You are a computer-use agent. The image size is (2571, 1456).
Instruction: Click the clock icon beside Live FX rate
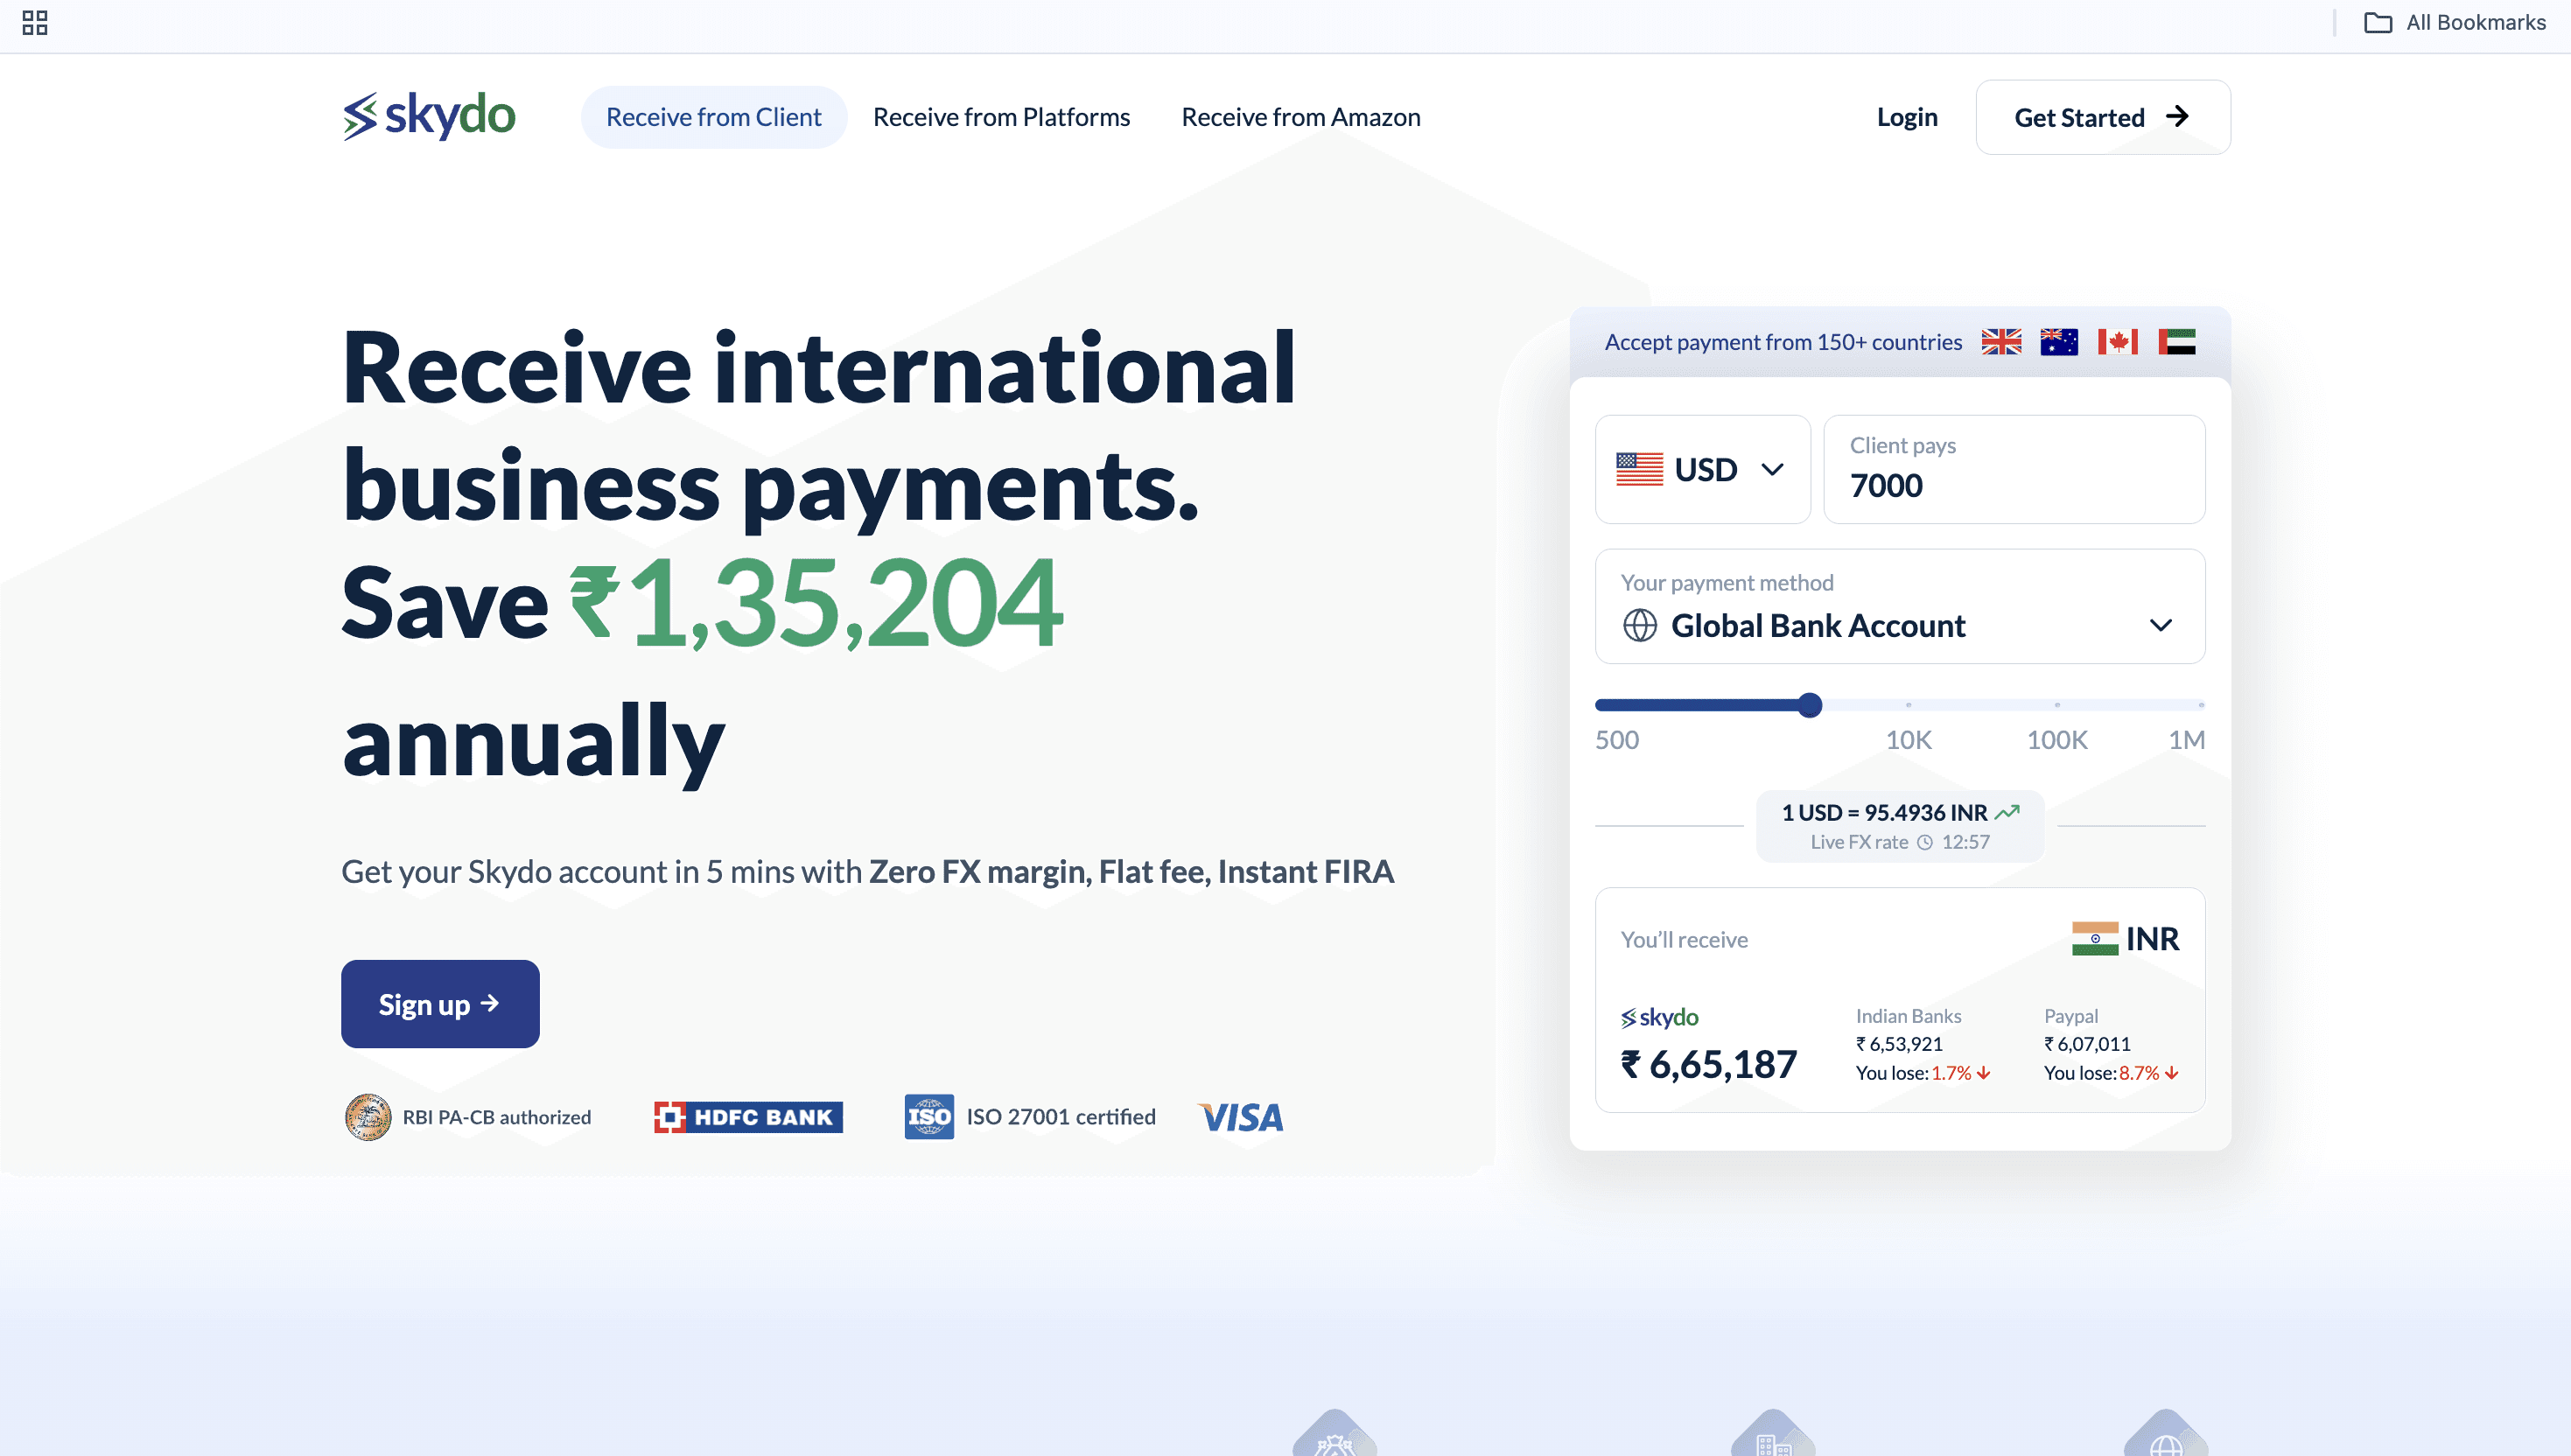pyautogui.click(x=1925, y=842)
